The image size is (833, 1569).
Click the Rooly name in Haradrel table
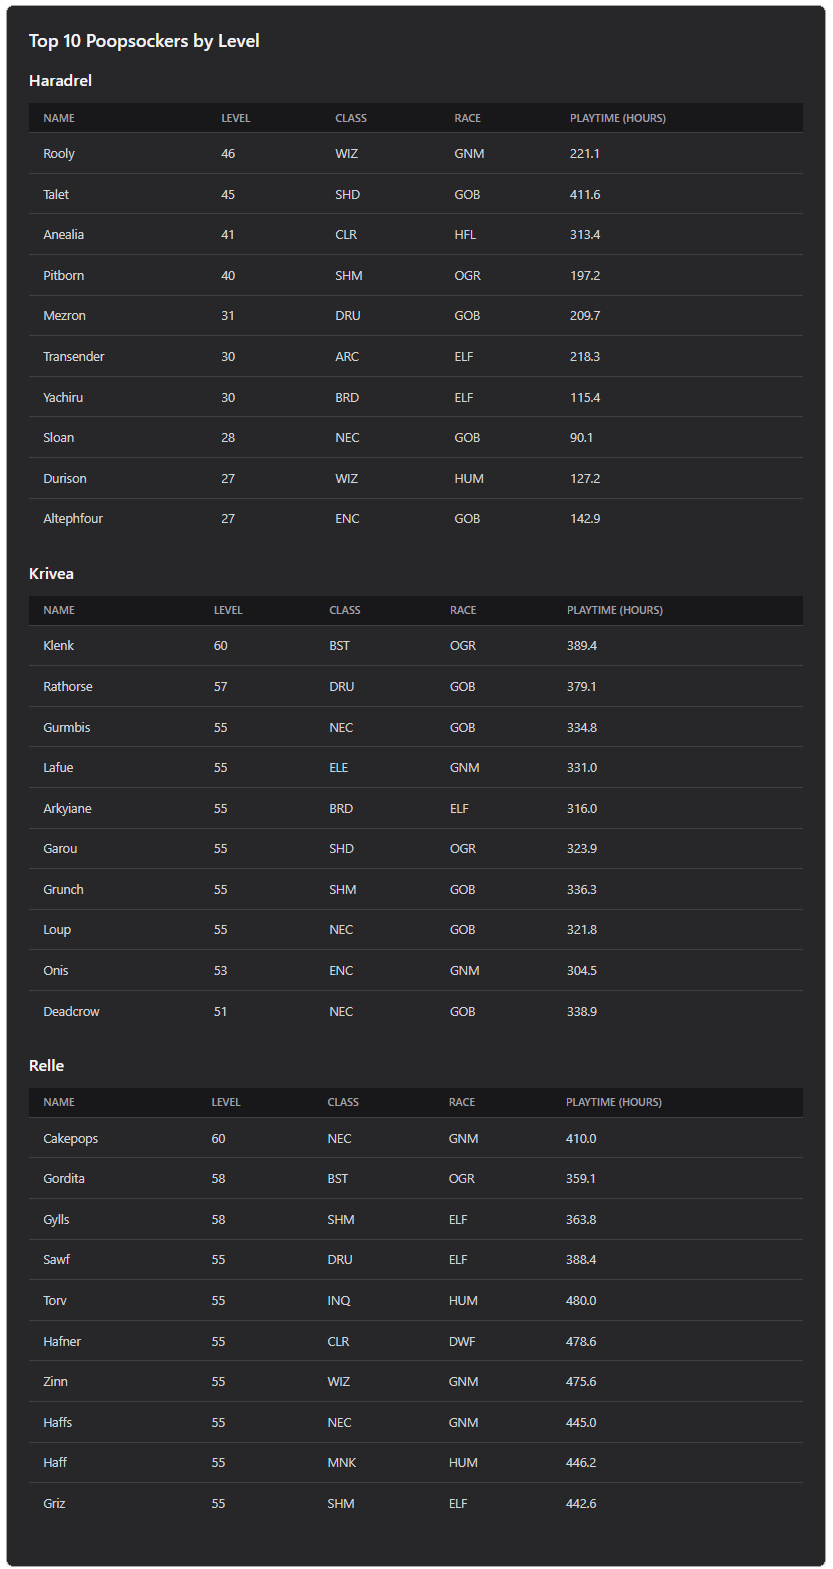coord(59,154)
